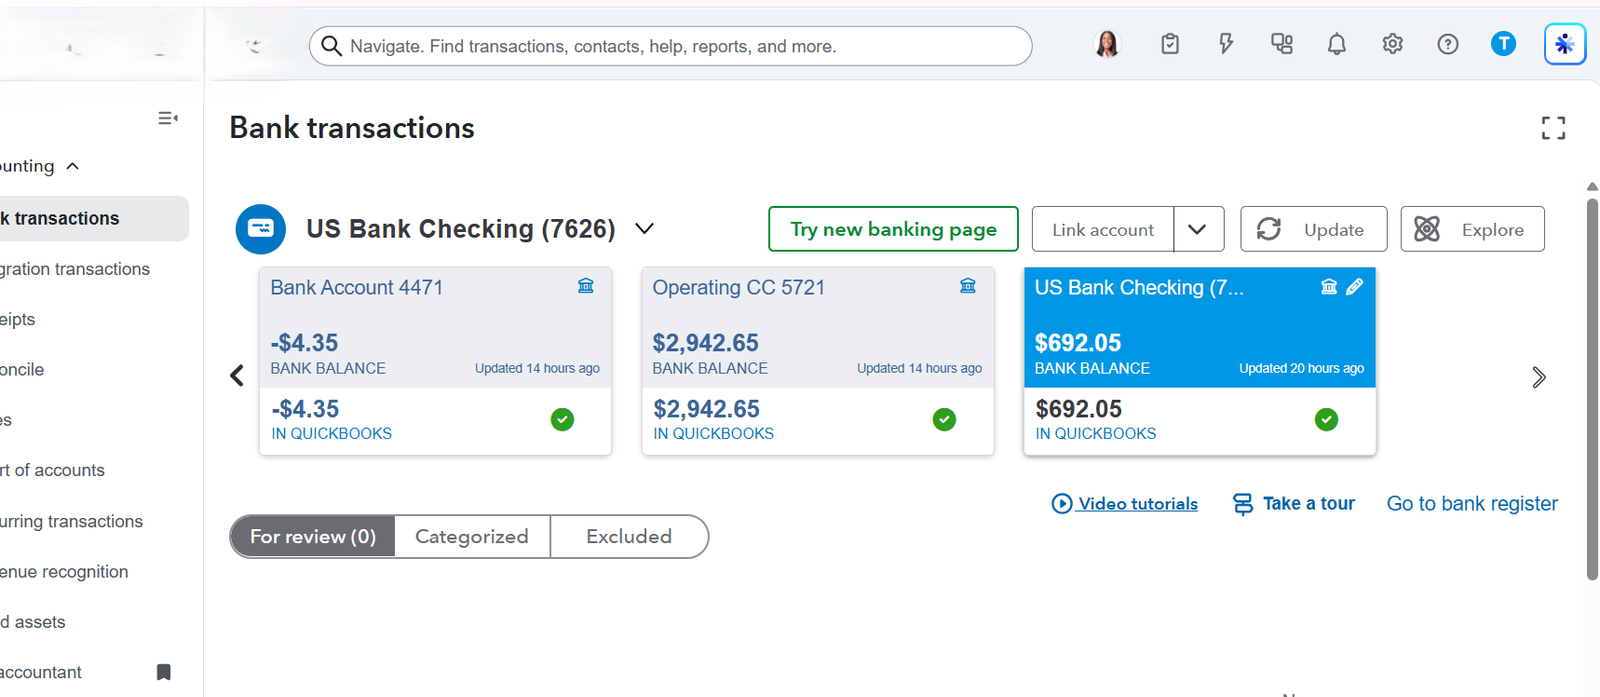Click the search magnifier icon

click(x=331, y=46)
